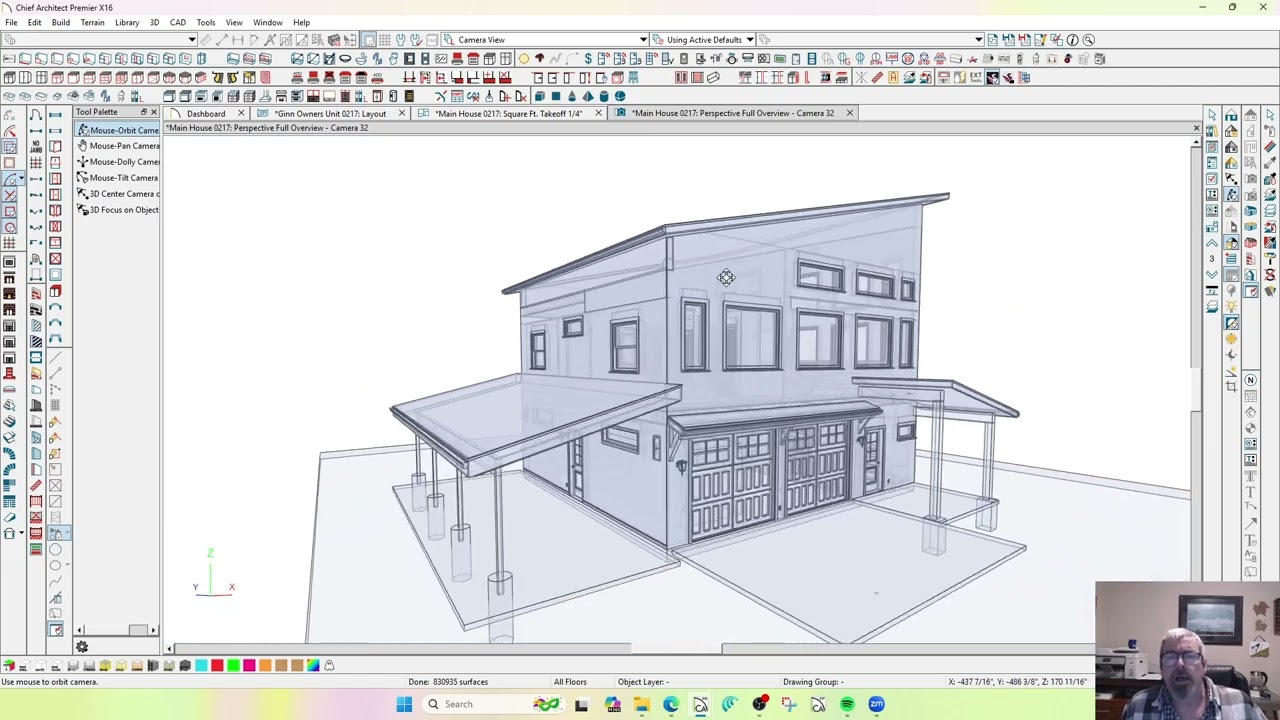
Task: Select the cone primitive shape icon
Action: [x=572, y=96]
